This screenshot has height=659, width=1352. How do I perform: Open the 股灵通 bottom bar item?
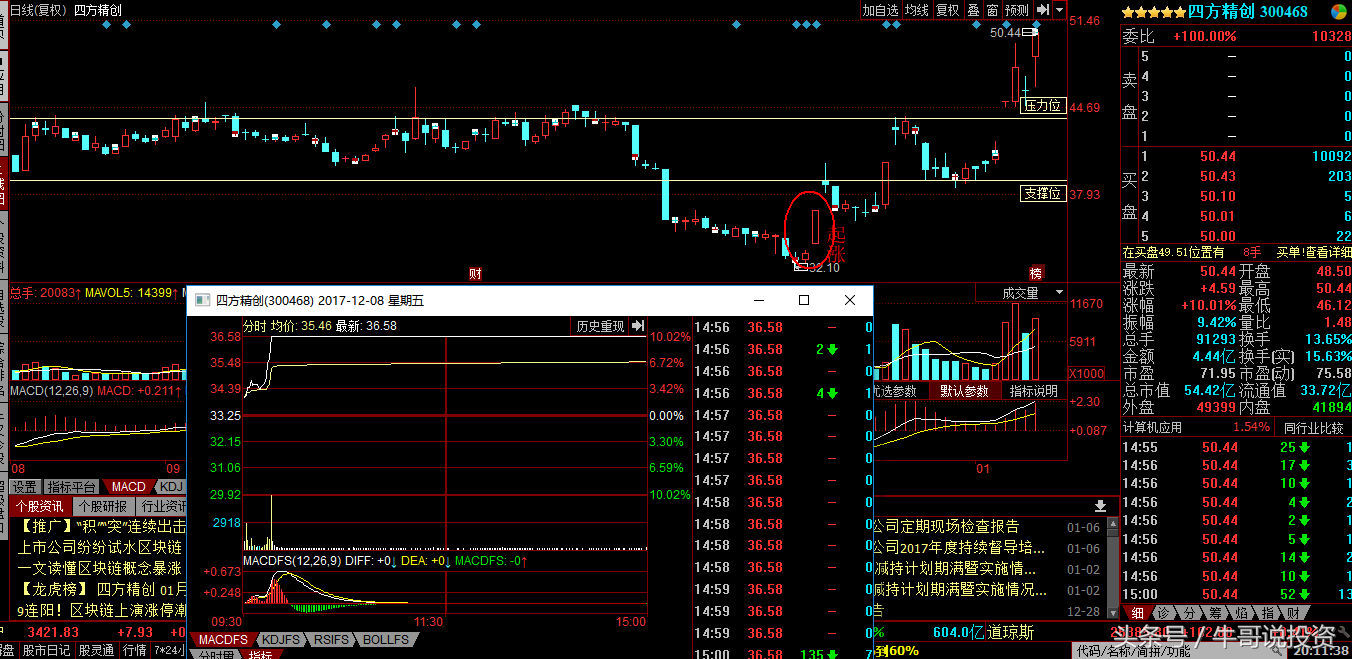96,651
